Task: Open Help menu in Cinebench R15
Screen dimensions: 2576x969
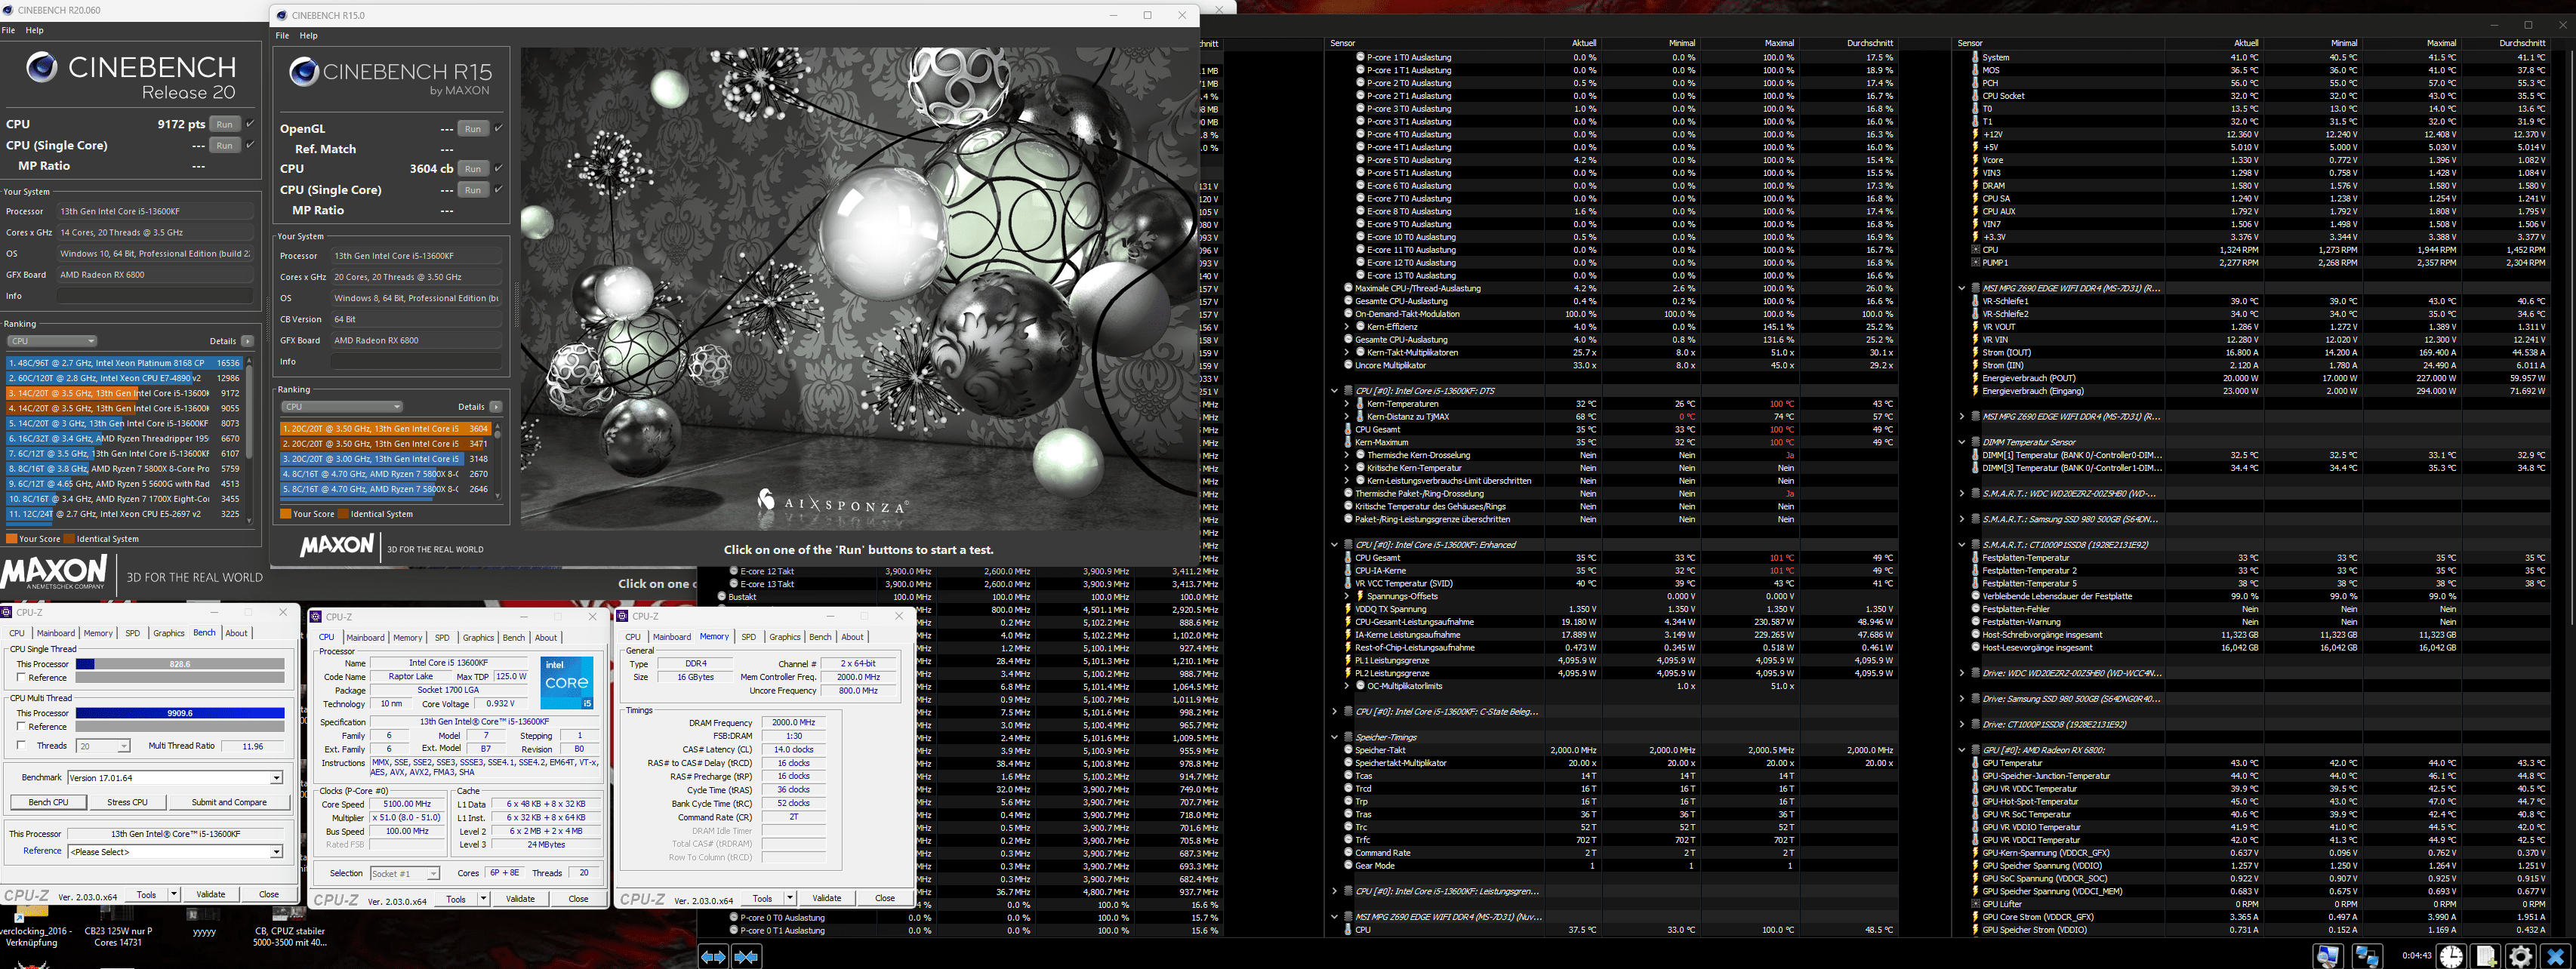Action: pyautogui.click(x=309, y=35)
